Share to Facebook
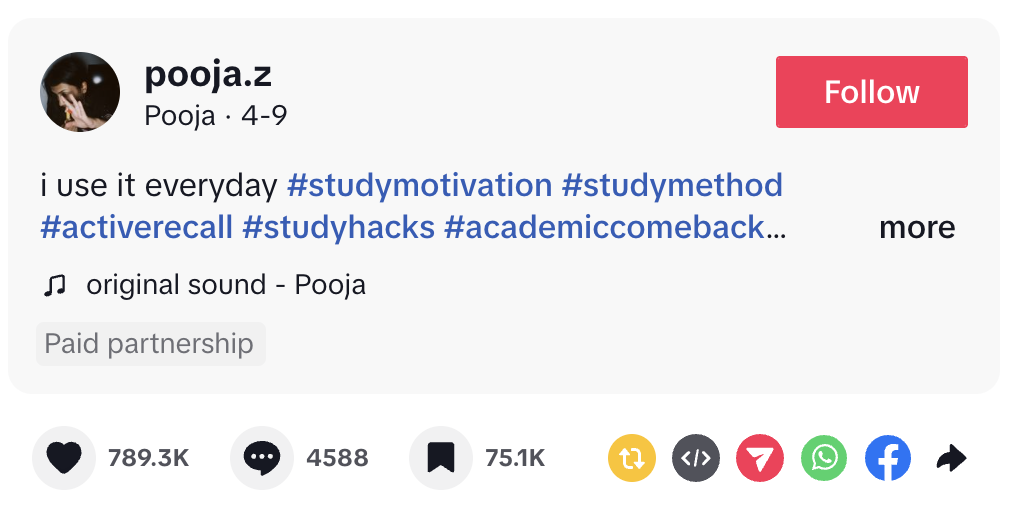 pyautogui.click(x=888, y=459)
